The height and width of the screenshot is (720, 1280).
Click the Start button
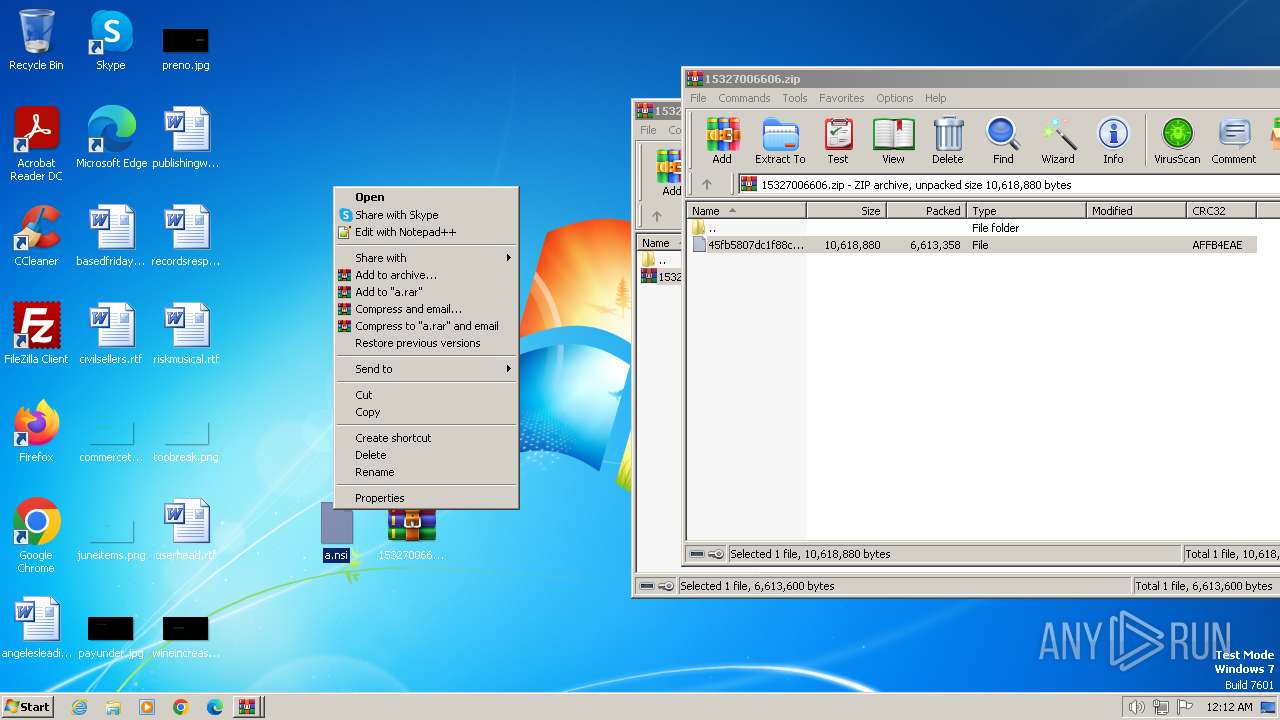click(28, 707)
